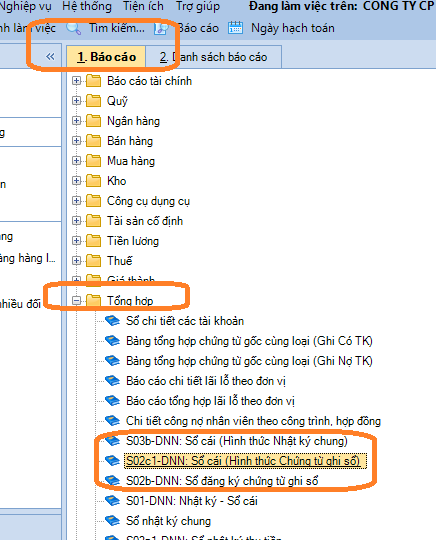The height and width of the screenshot is (540, 436).
Task: Click the Báo cáo toolbar icon
Action: point(161,29)
